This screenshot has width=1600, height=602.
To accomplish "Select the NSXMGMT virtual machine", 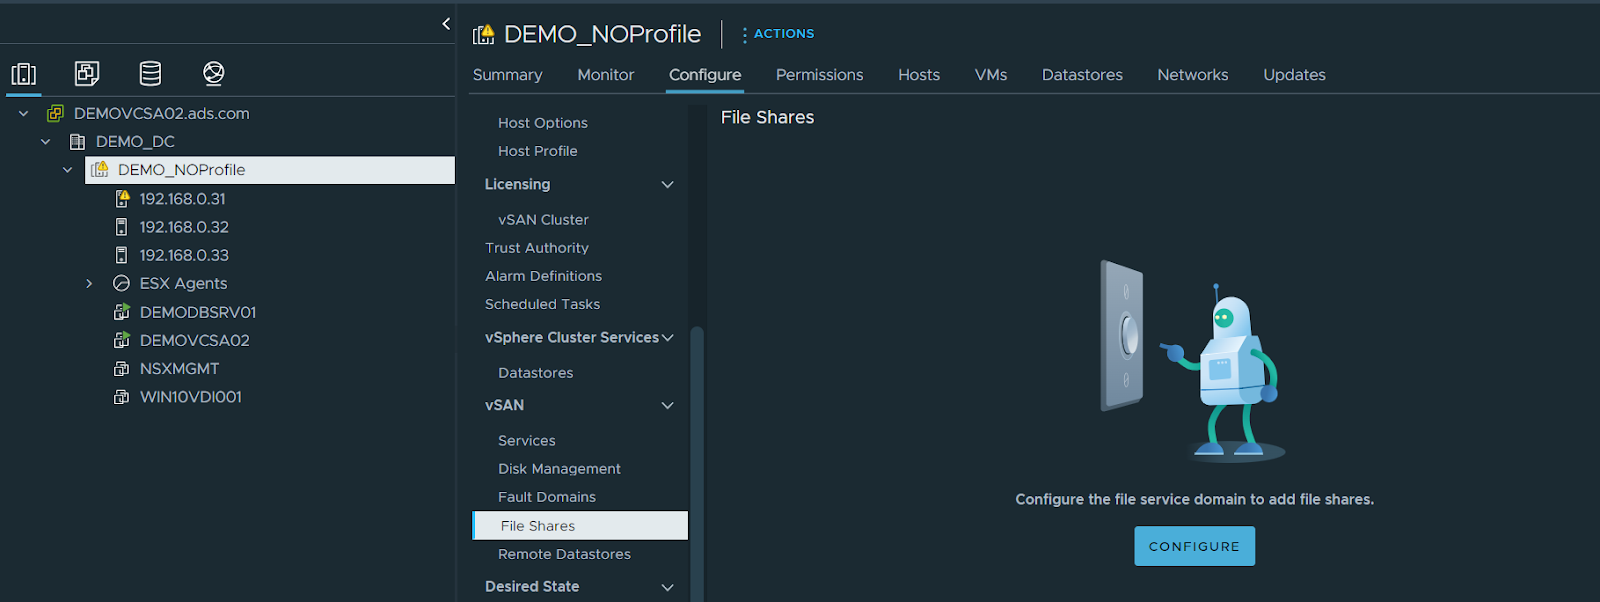I will [x=179, y=368].
